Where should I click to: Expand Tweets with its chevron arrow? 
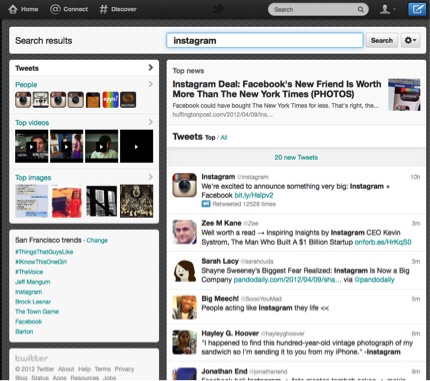[x=151, y=68]
